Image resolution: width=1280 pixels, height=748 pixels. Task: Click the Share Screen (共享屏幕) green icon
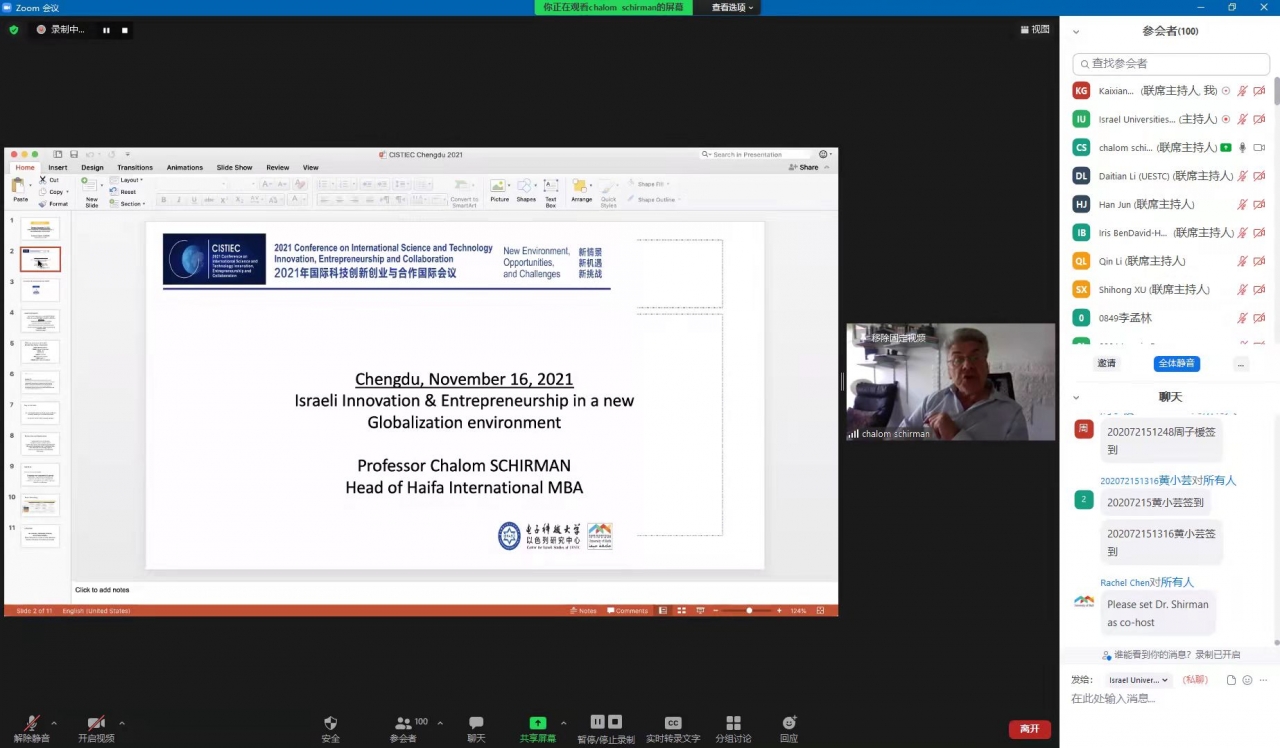[x=537, y=723]
